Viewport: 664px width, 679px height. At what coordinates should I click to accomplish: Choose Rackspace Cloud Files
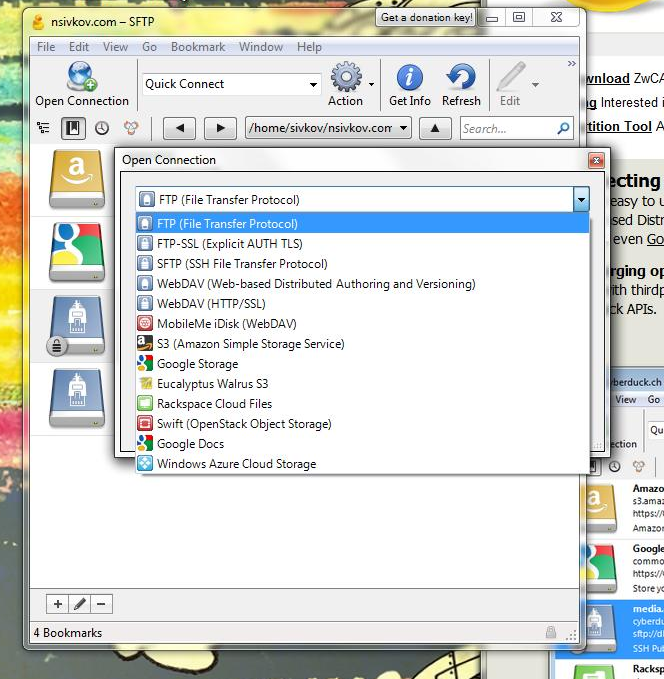(x=363, y=404)
